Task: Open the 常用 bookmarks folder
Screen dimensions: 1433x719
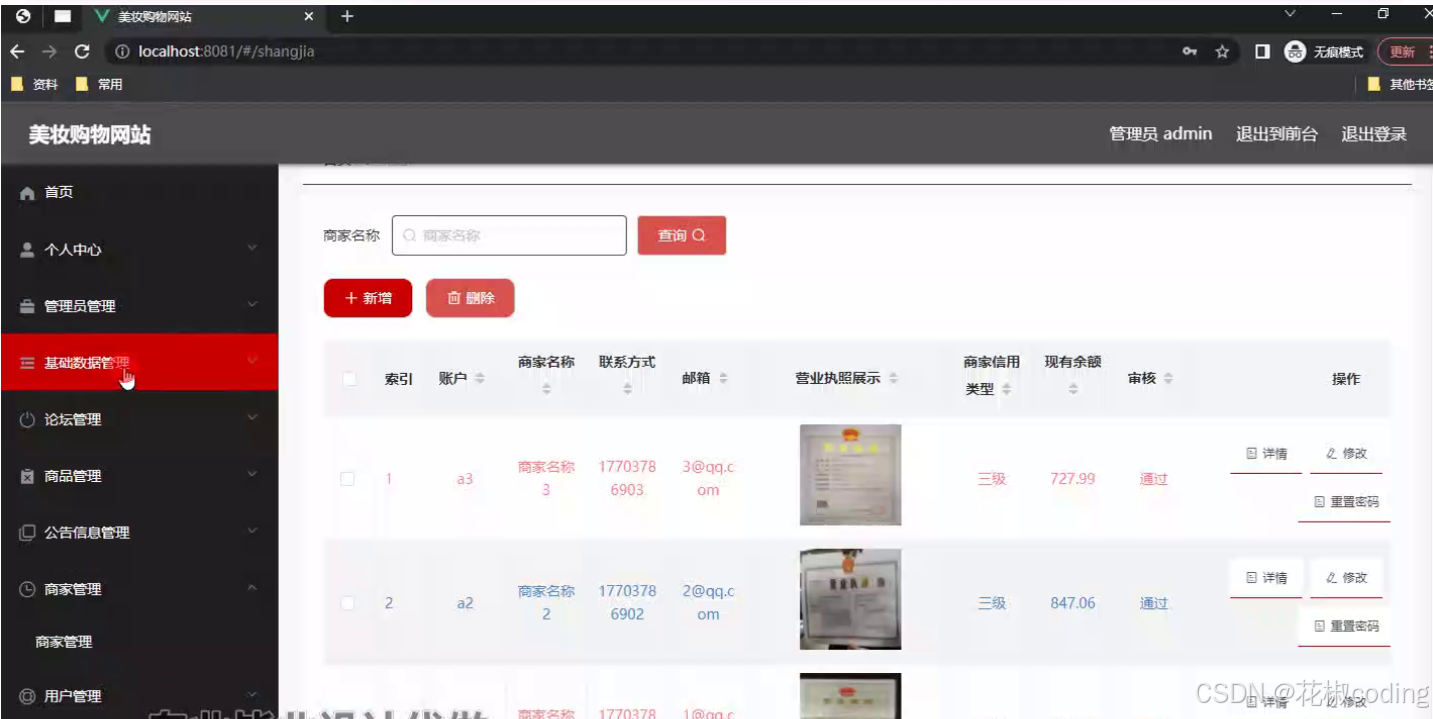Action: pos(99,85)
